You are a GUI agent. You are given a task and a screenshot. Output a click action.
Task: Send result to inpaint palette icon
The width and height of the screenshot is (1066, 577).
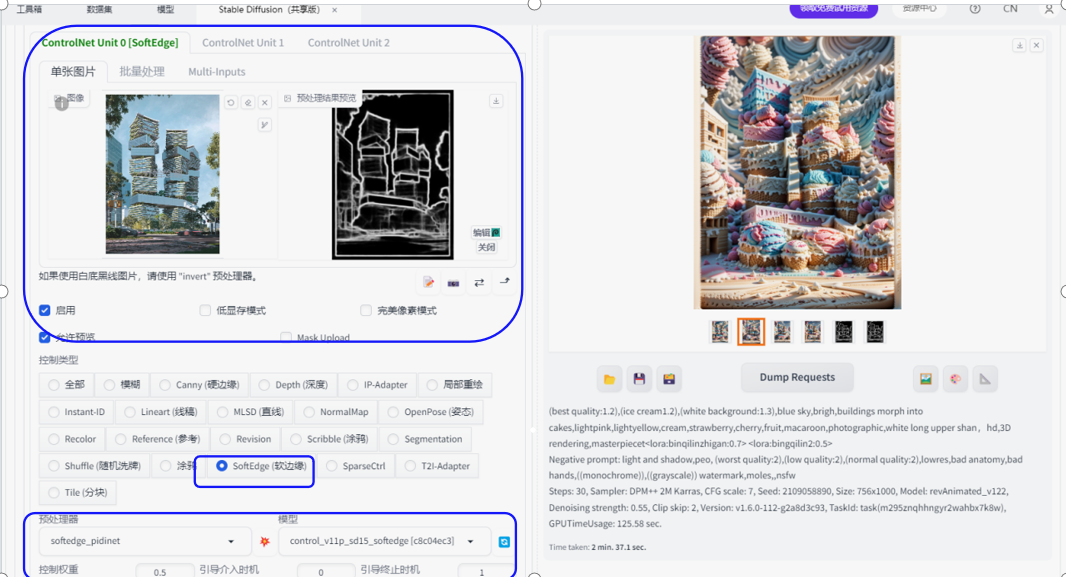[955, 379]
